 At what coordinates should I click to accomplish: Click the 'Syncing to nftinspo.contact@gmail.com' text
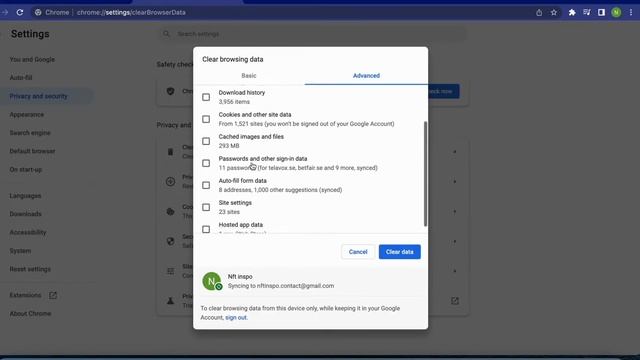click(x=281, y=286)
